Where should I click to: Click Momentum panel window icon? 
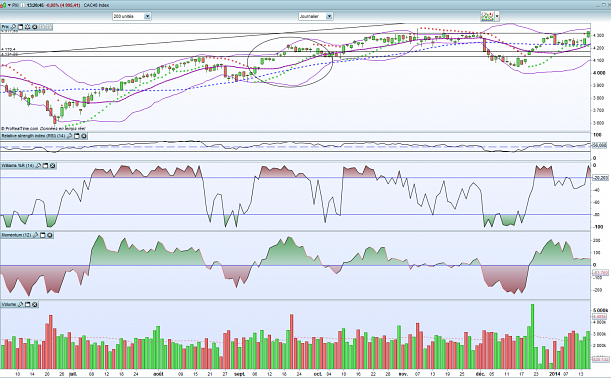tap(42, 235)
